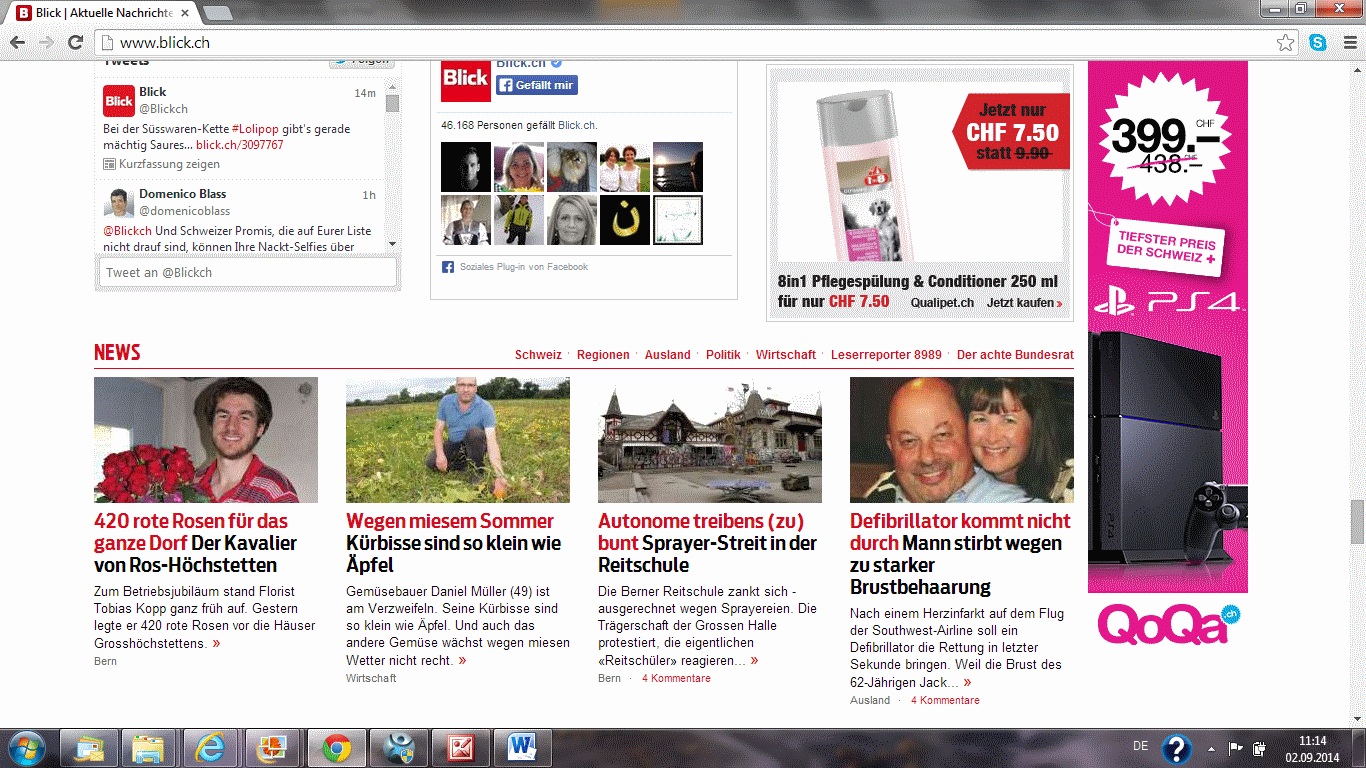Click the Windows Start button
Image resolution: width=1366 pixels, height=768 pixels.
pos(27,748)
